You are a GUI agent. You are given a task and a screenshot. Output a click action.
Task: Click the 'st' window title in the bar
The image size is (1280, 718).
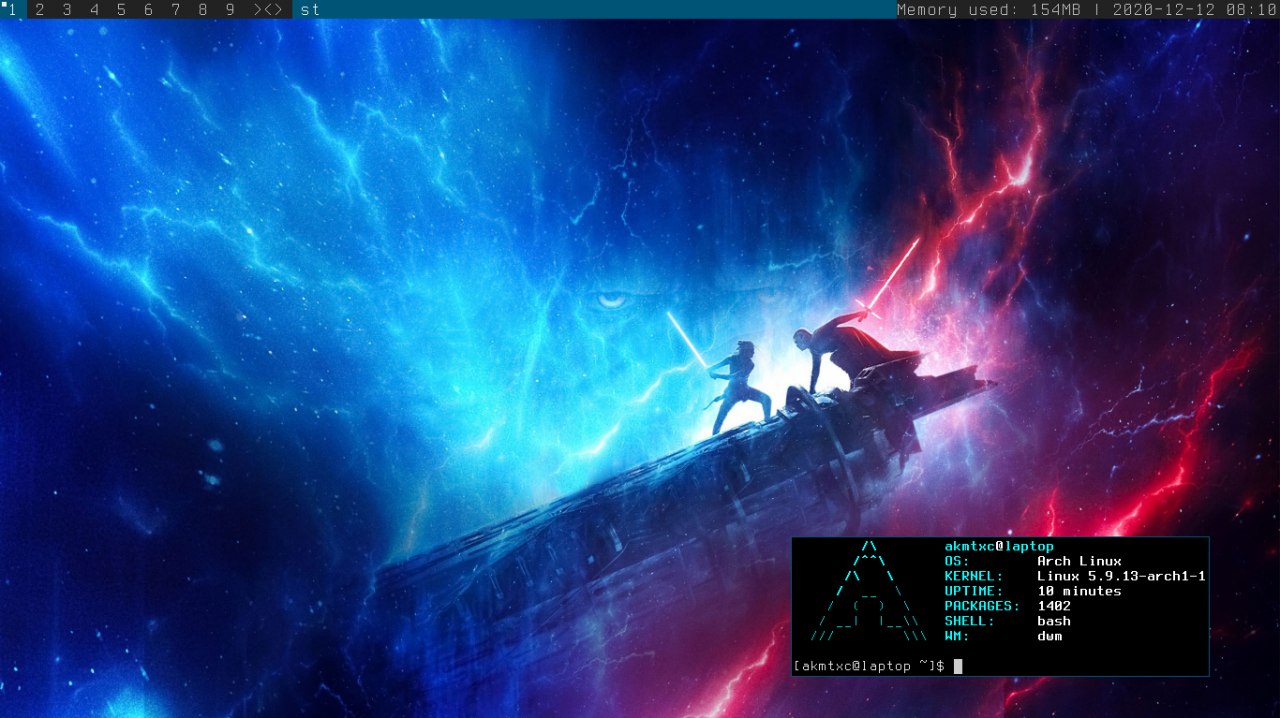311,10
